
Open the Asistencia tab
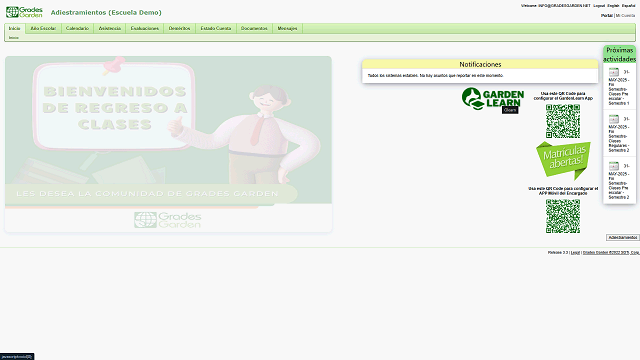pyautogui.click(x=110, y=28)
